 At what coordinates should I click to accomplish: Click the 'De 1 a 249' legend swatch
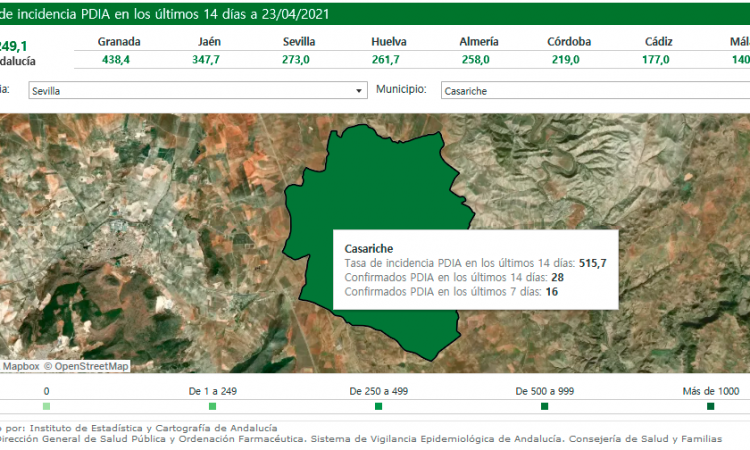click(212, 407)
